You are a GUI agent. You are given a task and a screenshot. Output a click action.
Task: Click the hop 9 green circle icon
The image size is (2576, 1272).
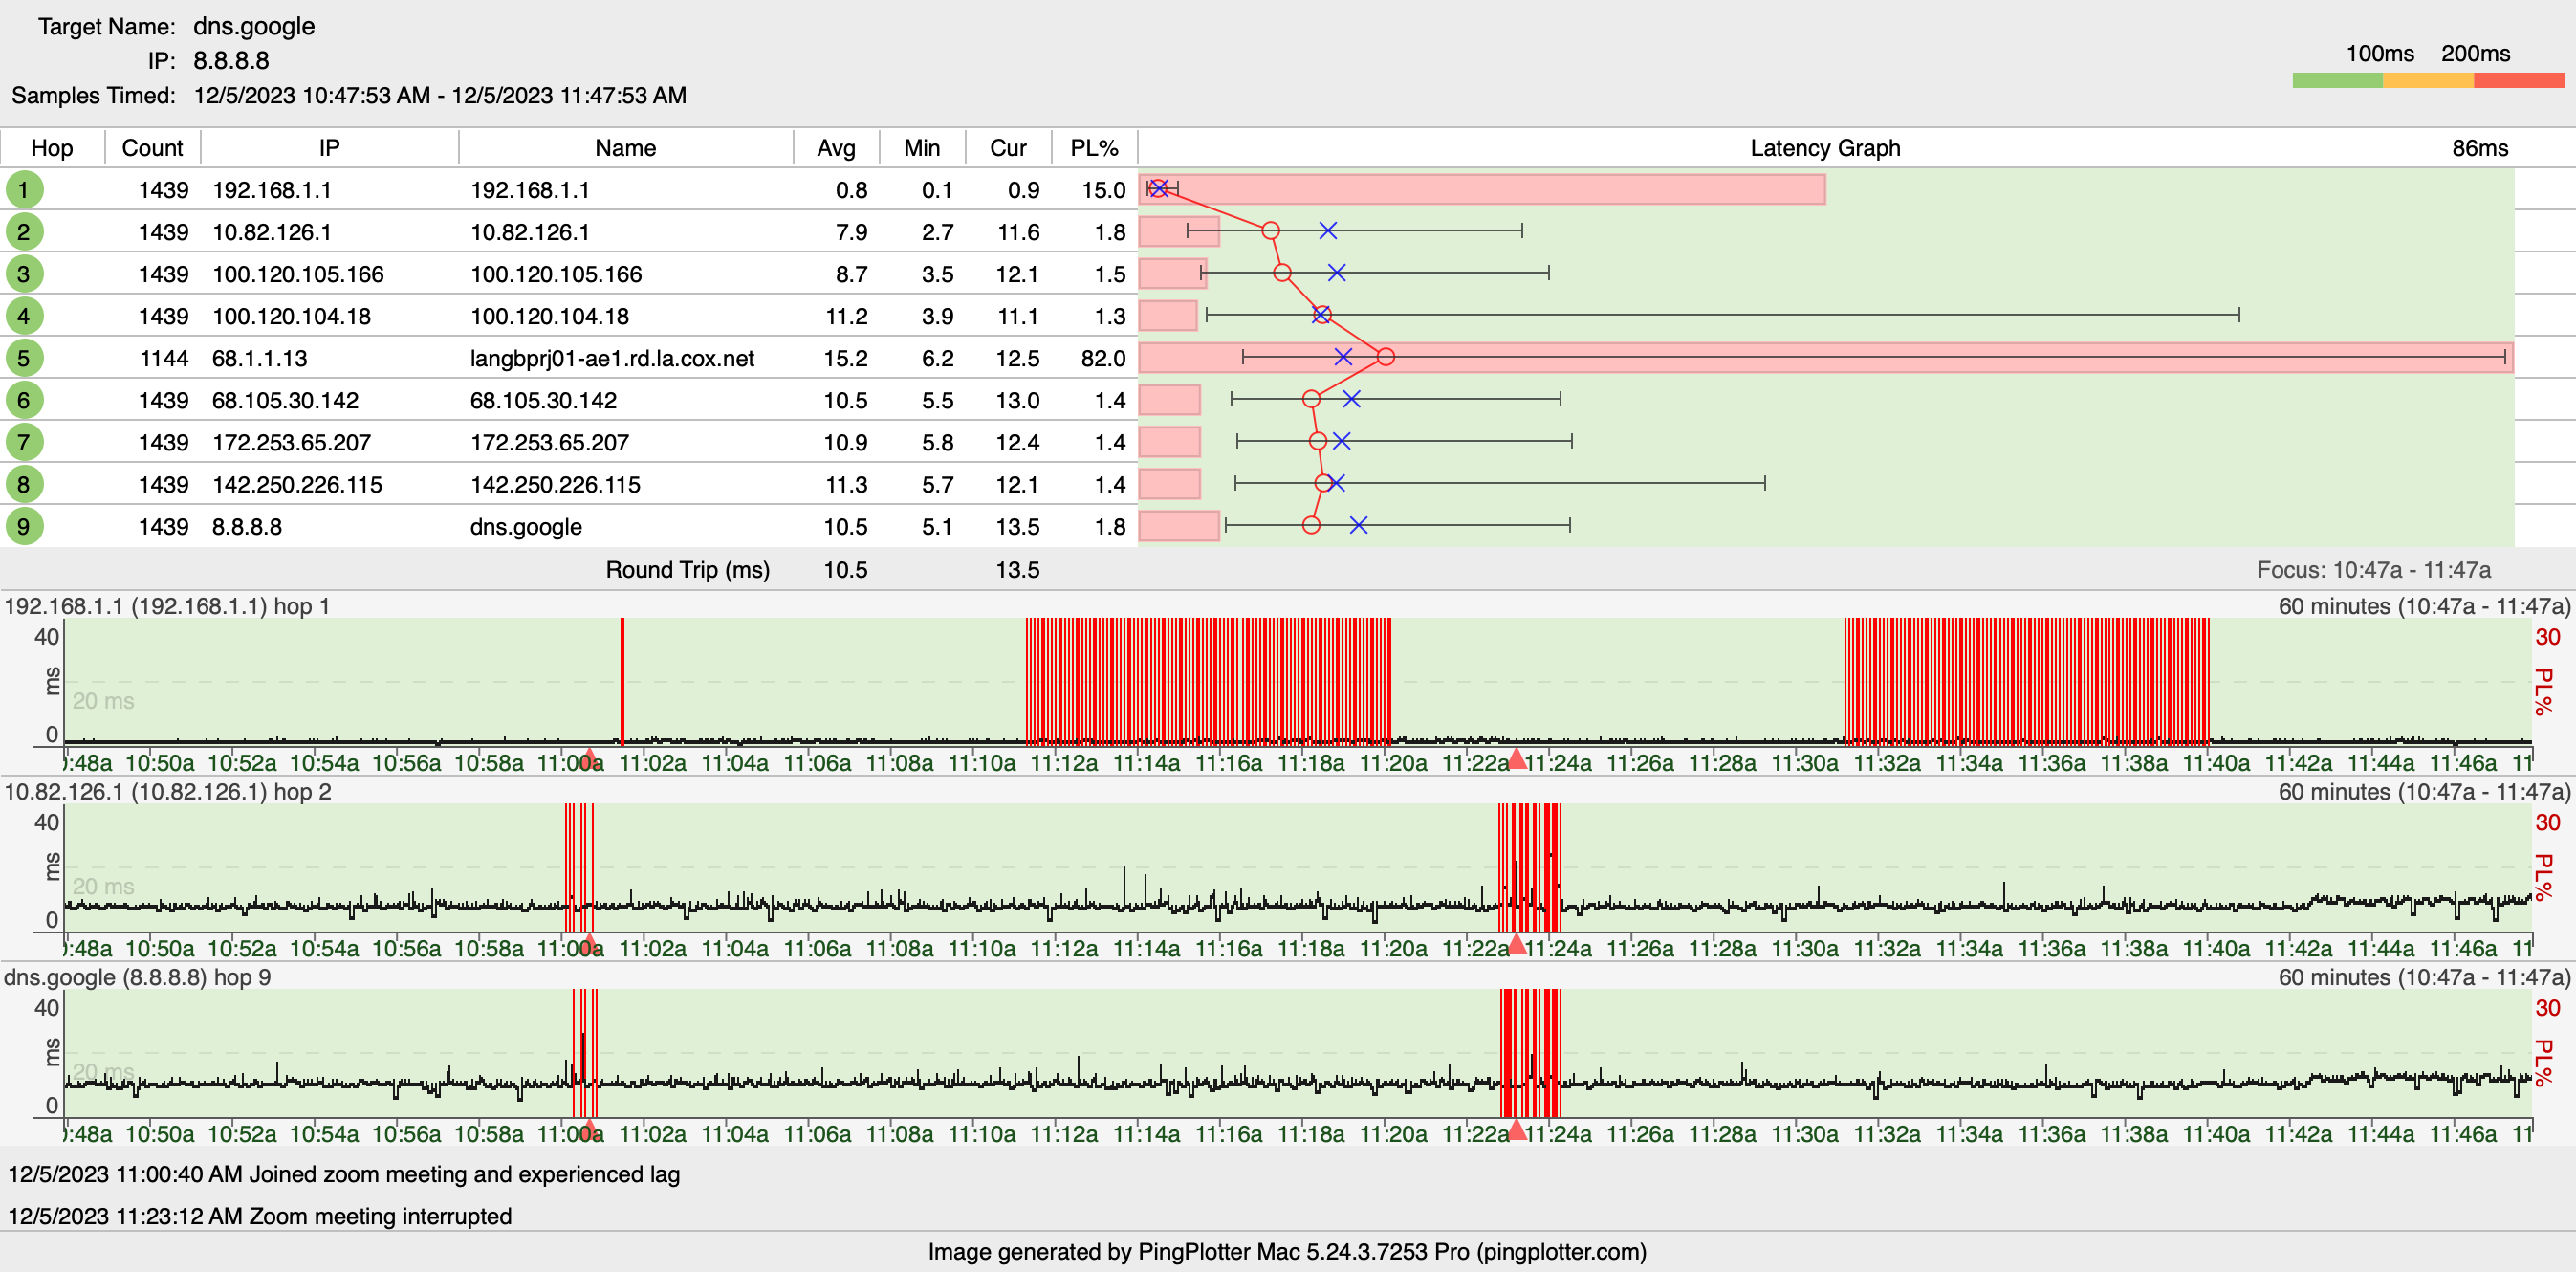pyautogui.click(x=24, y=526)
